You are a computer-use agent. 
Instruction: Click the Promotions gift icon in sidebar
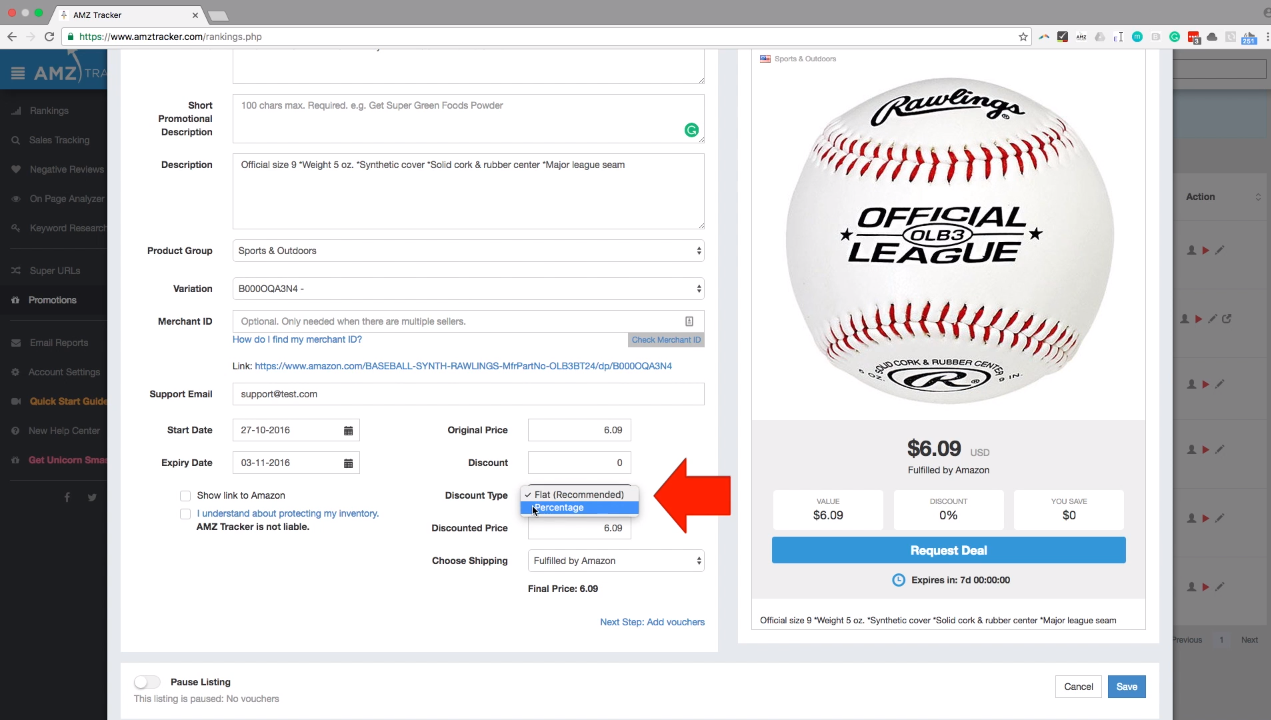click(x=16, y=300)
